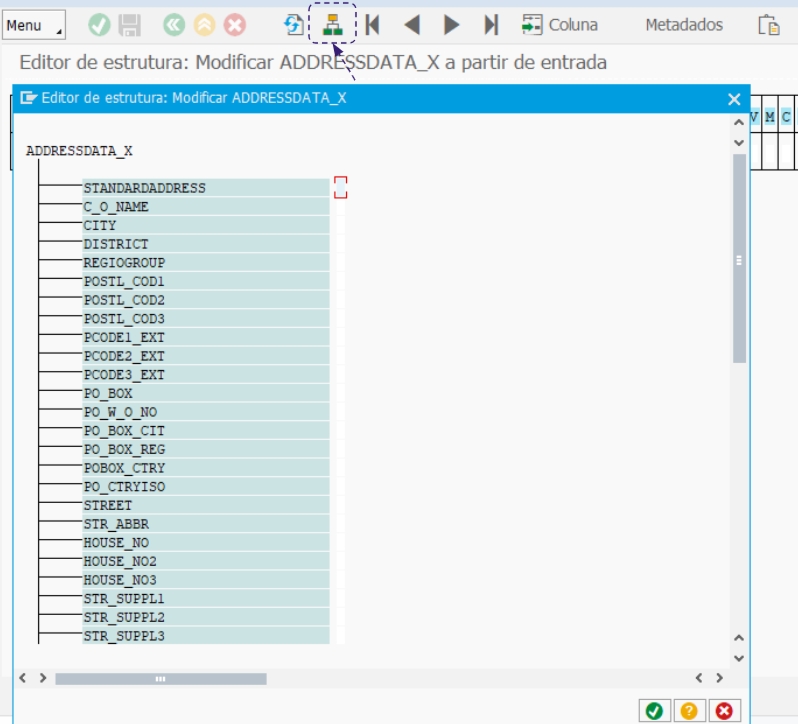This screenshot has width=798, height=724.
Task: Click the dialog's horizontal scrollbar thumb
Action: (160, 678)
